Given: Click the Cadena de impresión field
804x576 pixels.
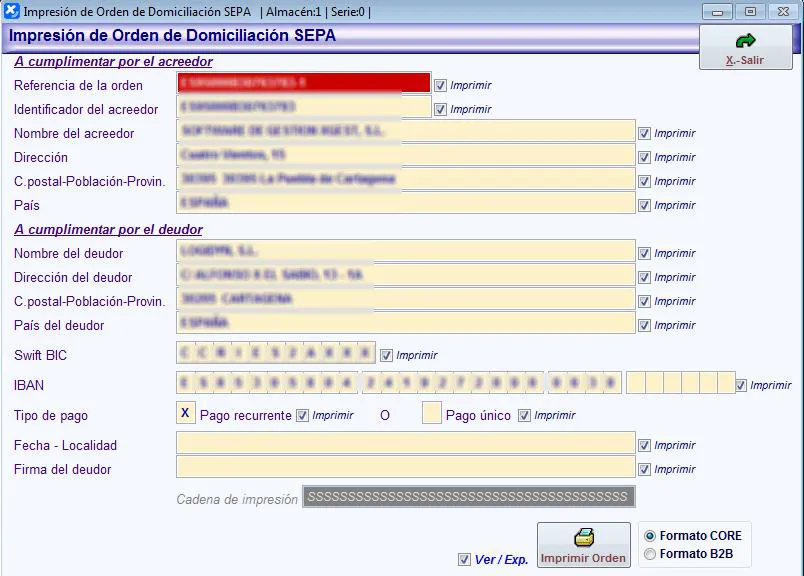Looking at the screenshot, I should pos(468,497).
